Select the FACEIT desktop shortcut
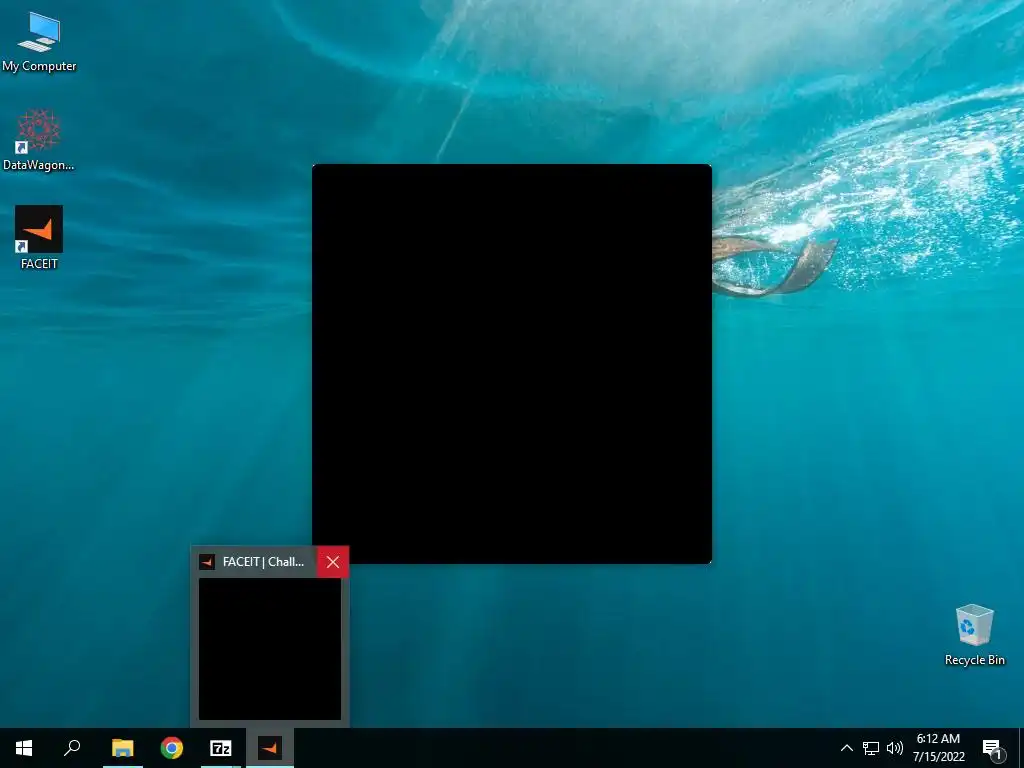Screen dimensions: 1024x768 point(39,238)
